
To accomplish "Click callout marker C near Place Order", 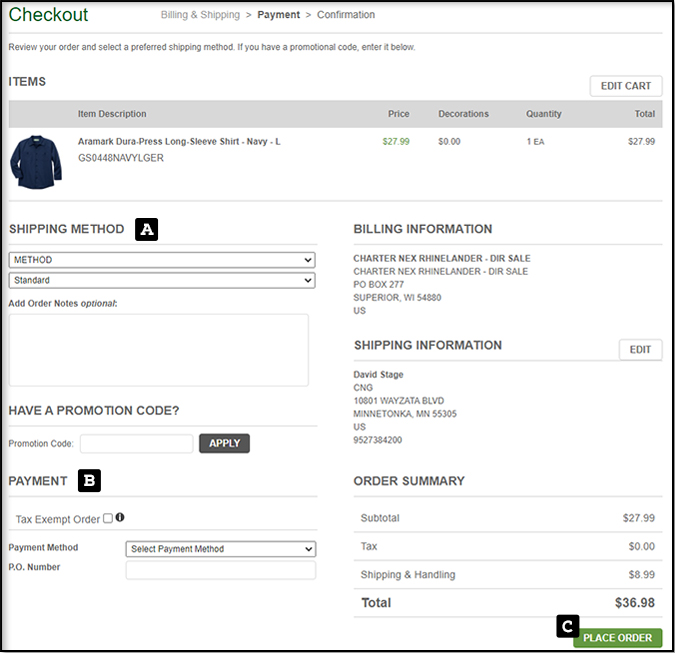I will click(x=567, y=627).
